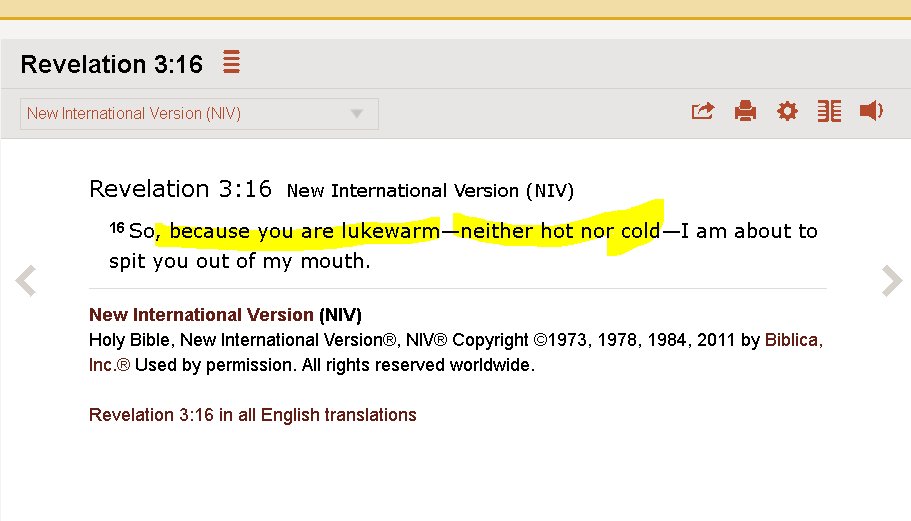Viewport: 911px width, 521px height.
Task: Click the share passage icon
Action: tap(702, 110)
